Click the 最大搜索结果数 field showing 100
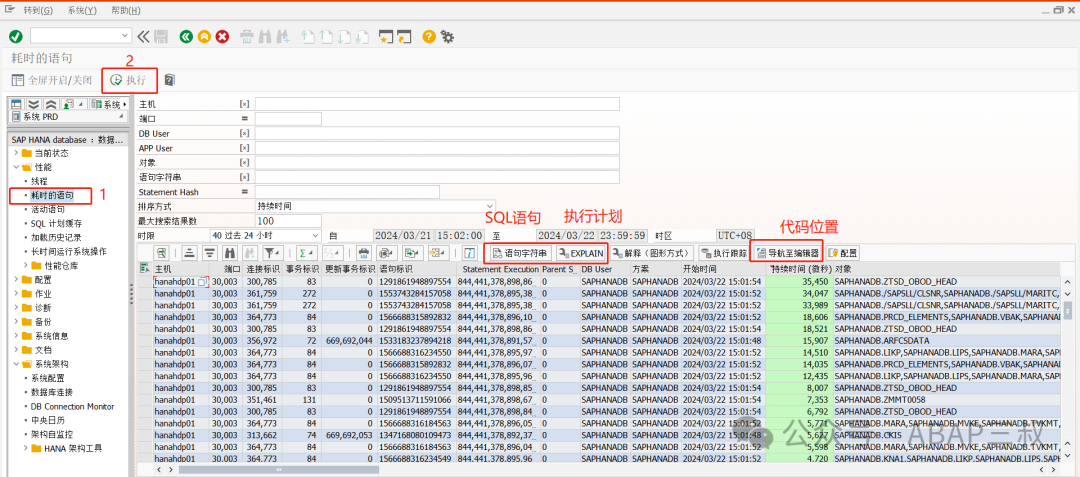 (289, 221)
